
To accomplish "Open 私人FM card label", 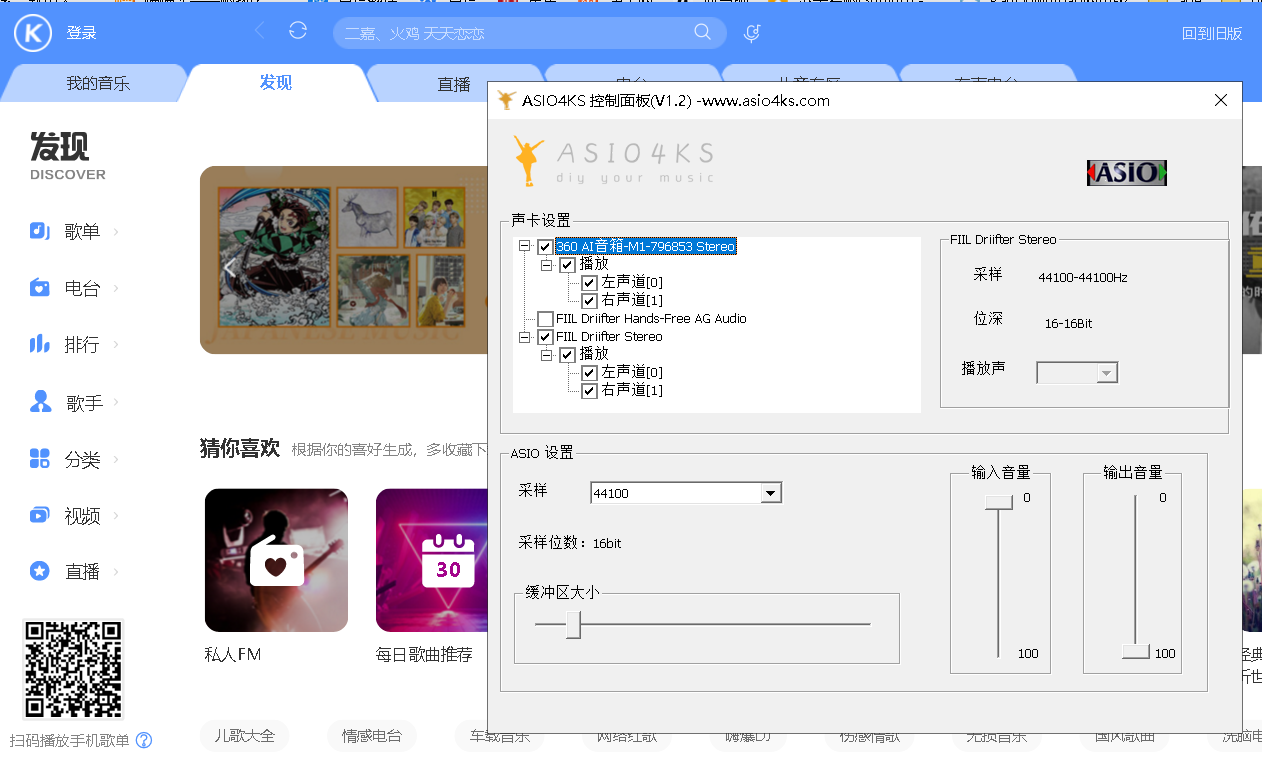I will pos(233,655).
